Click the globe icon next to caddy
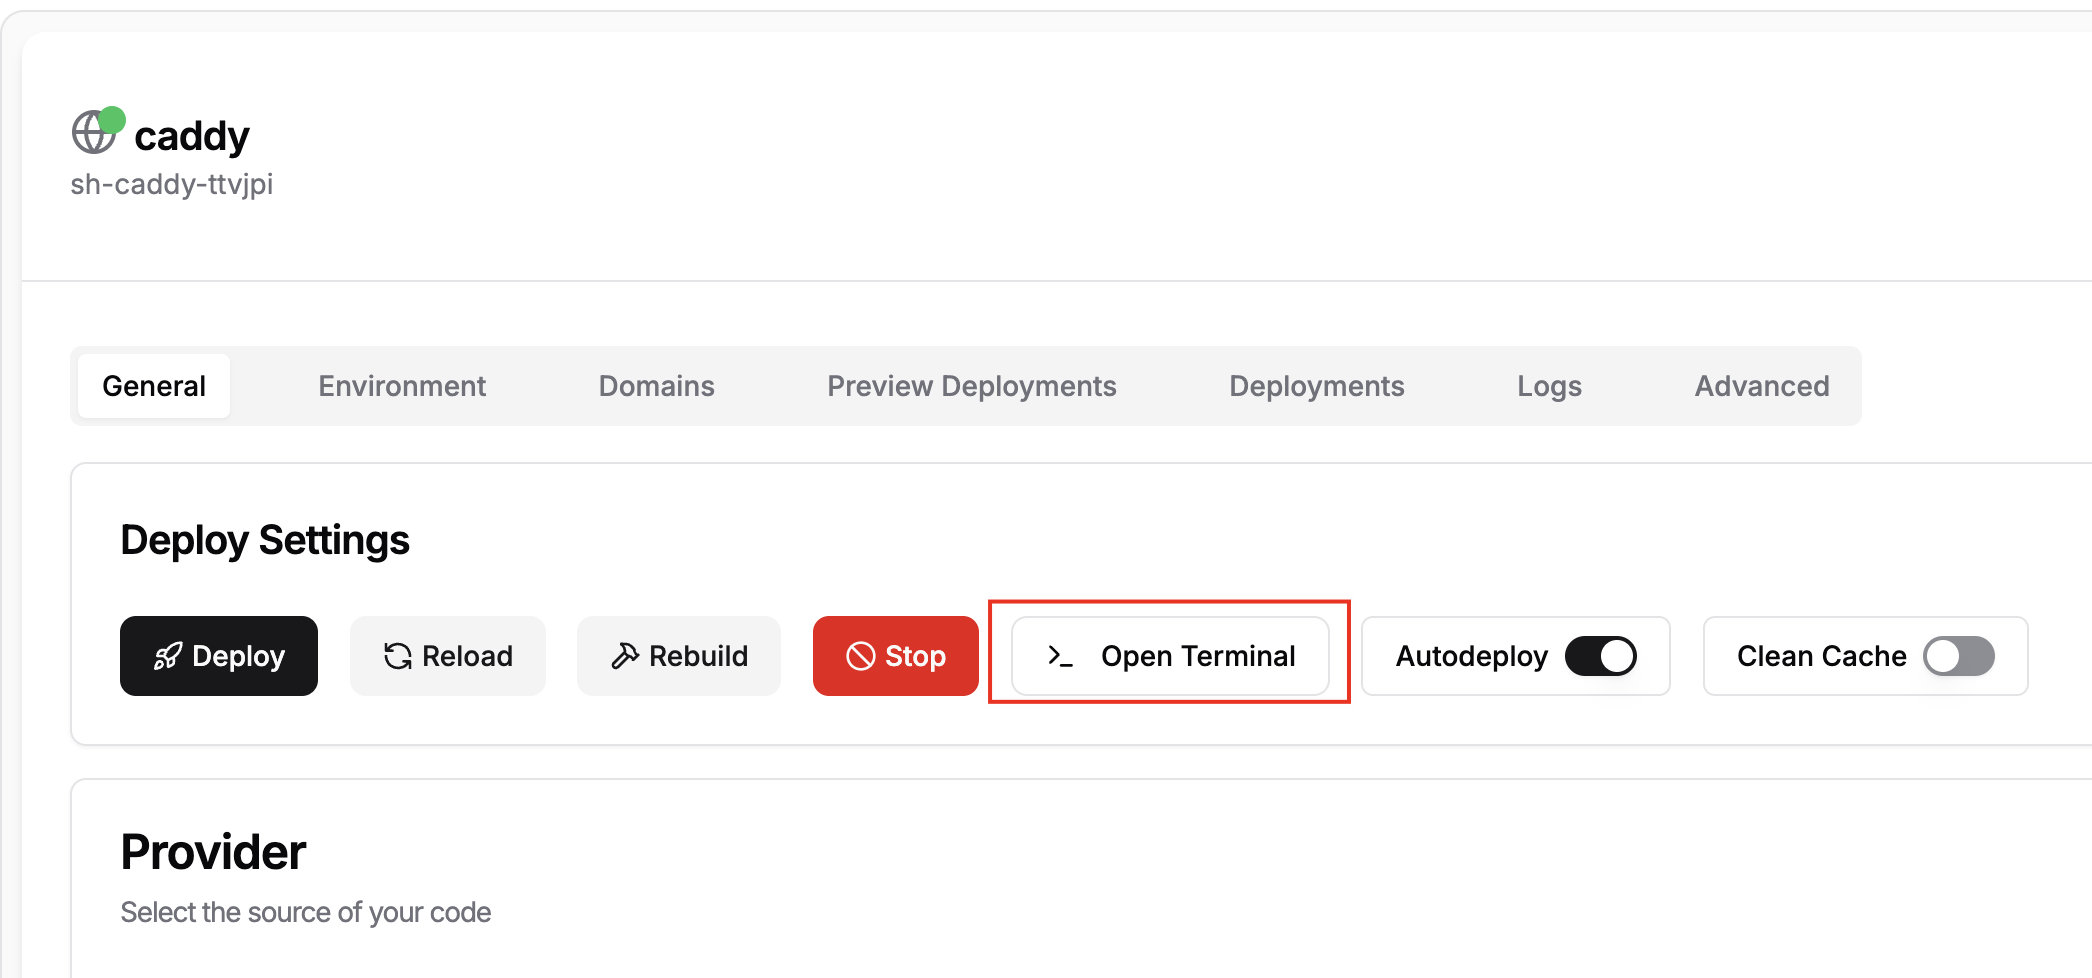This screenshot has width=2092, height=978. coord(93,133)
